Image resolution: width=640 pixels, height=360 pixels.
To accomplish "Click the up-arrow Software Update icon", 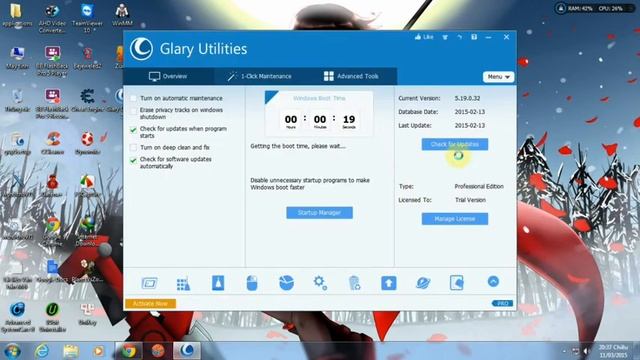I will (x=389, y=283).
